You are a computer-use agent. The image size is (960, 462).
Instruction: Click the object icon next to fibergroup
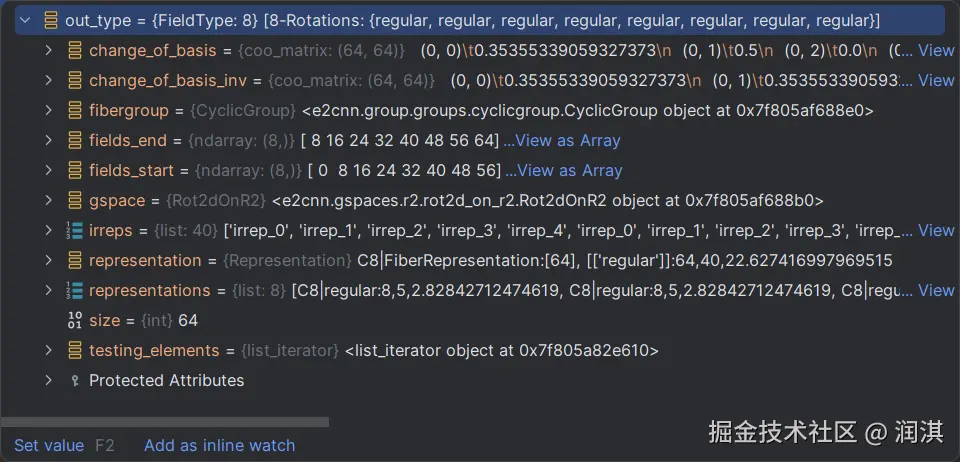(75, 110)
